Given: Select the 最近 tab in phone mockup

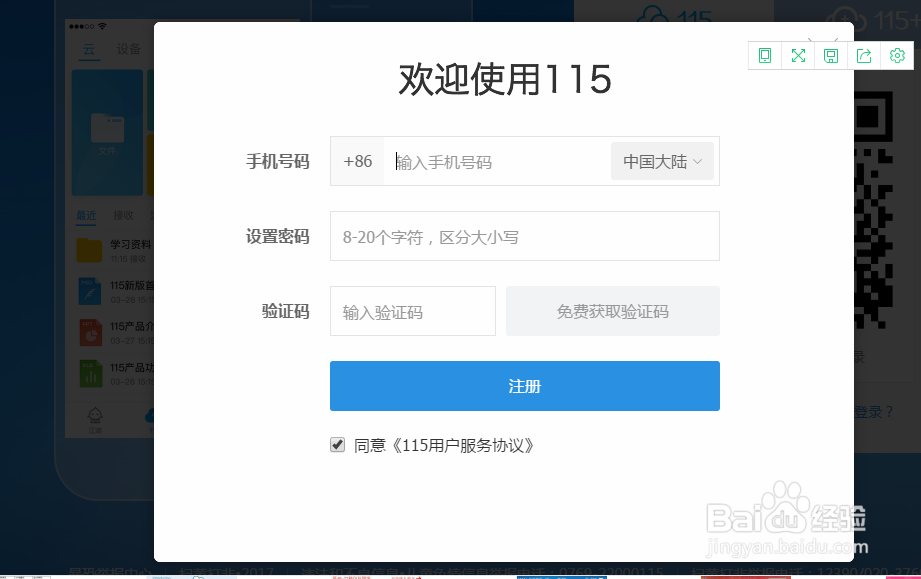Looking at the screenshot, I should (86, 216).
